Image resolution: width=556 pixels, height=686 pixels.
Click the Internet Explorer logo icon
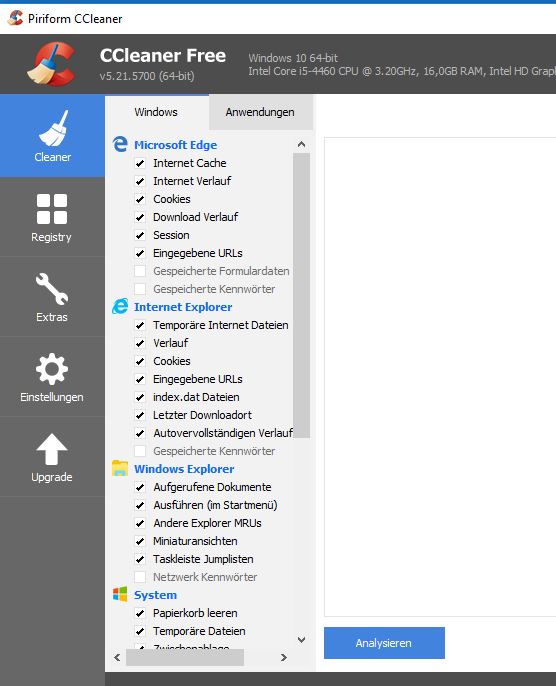click(120, 307)
